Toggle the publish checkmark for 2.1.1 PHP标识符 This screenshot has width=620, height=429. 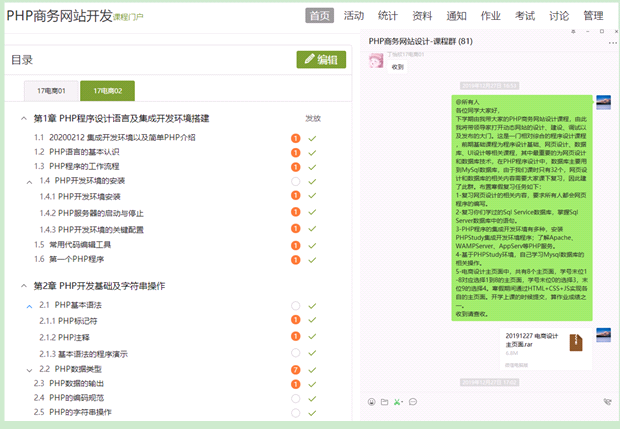pyautogui.click(x=313, y=321)
